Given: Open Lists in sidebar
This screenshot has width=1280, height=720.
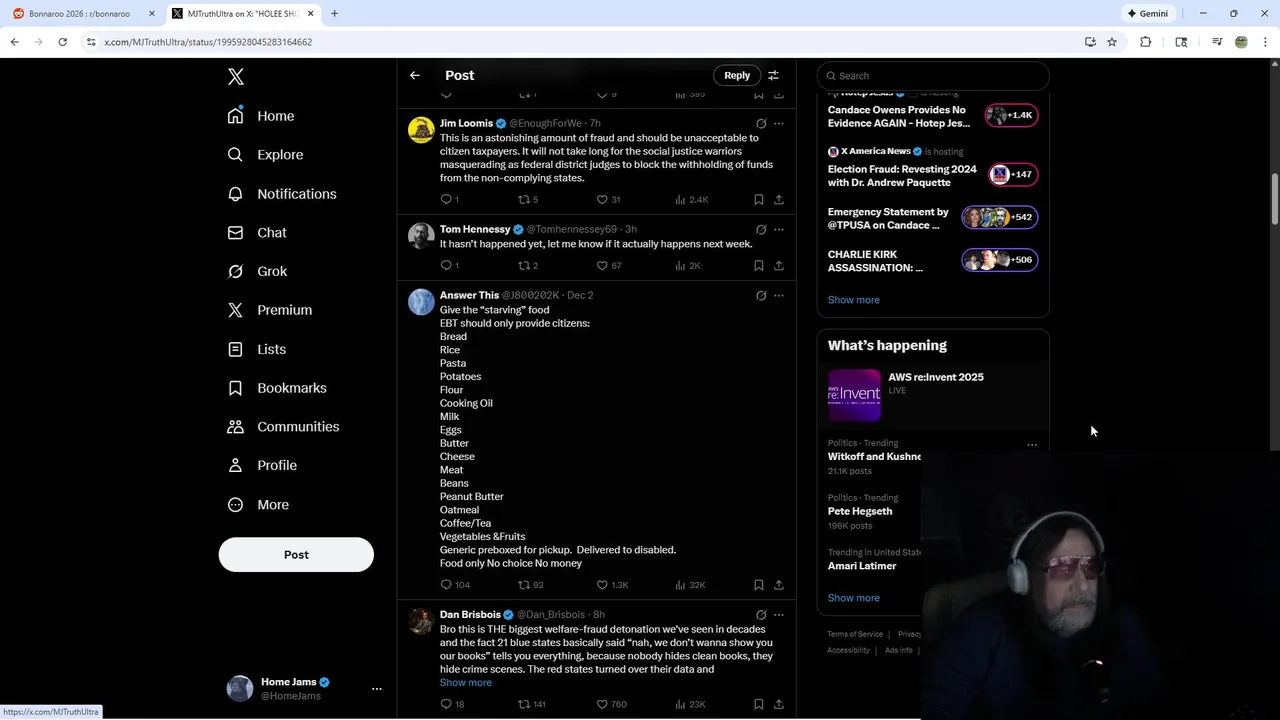Looking at the screenshot, I should pyautogui.click(x=257, y=349).
